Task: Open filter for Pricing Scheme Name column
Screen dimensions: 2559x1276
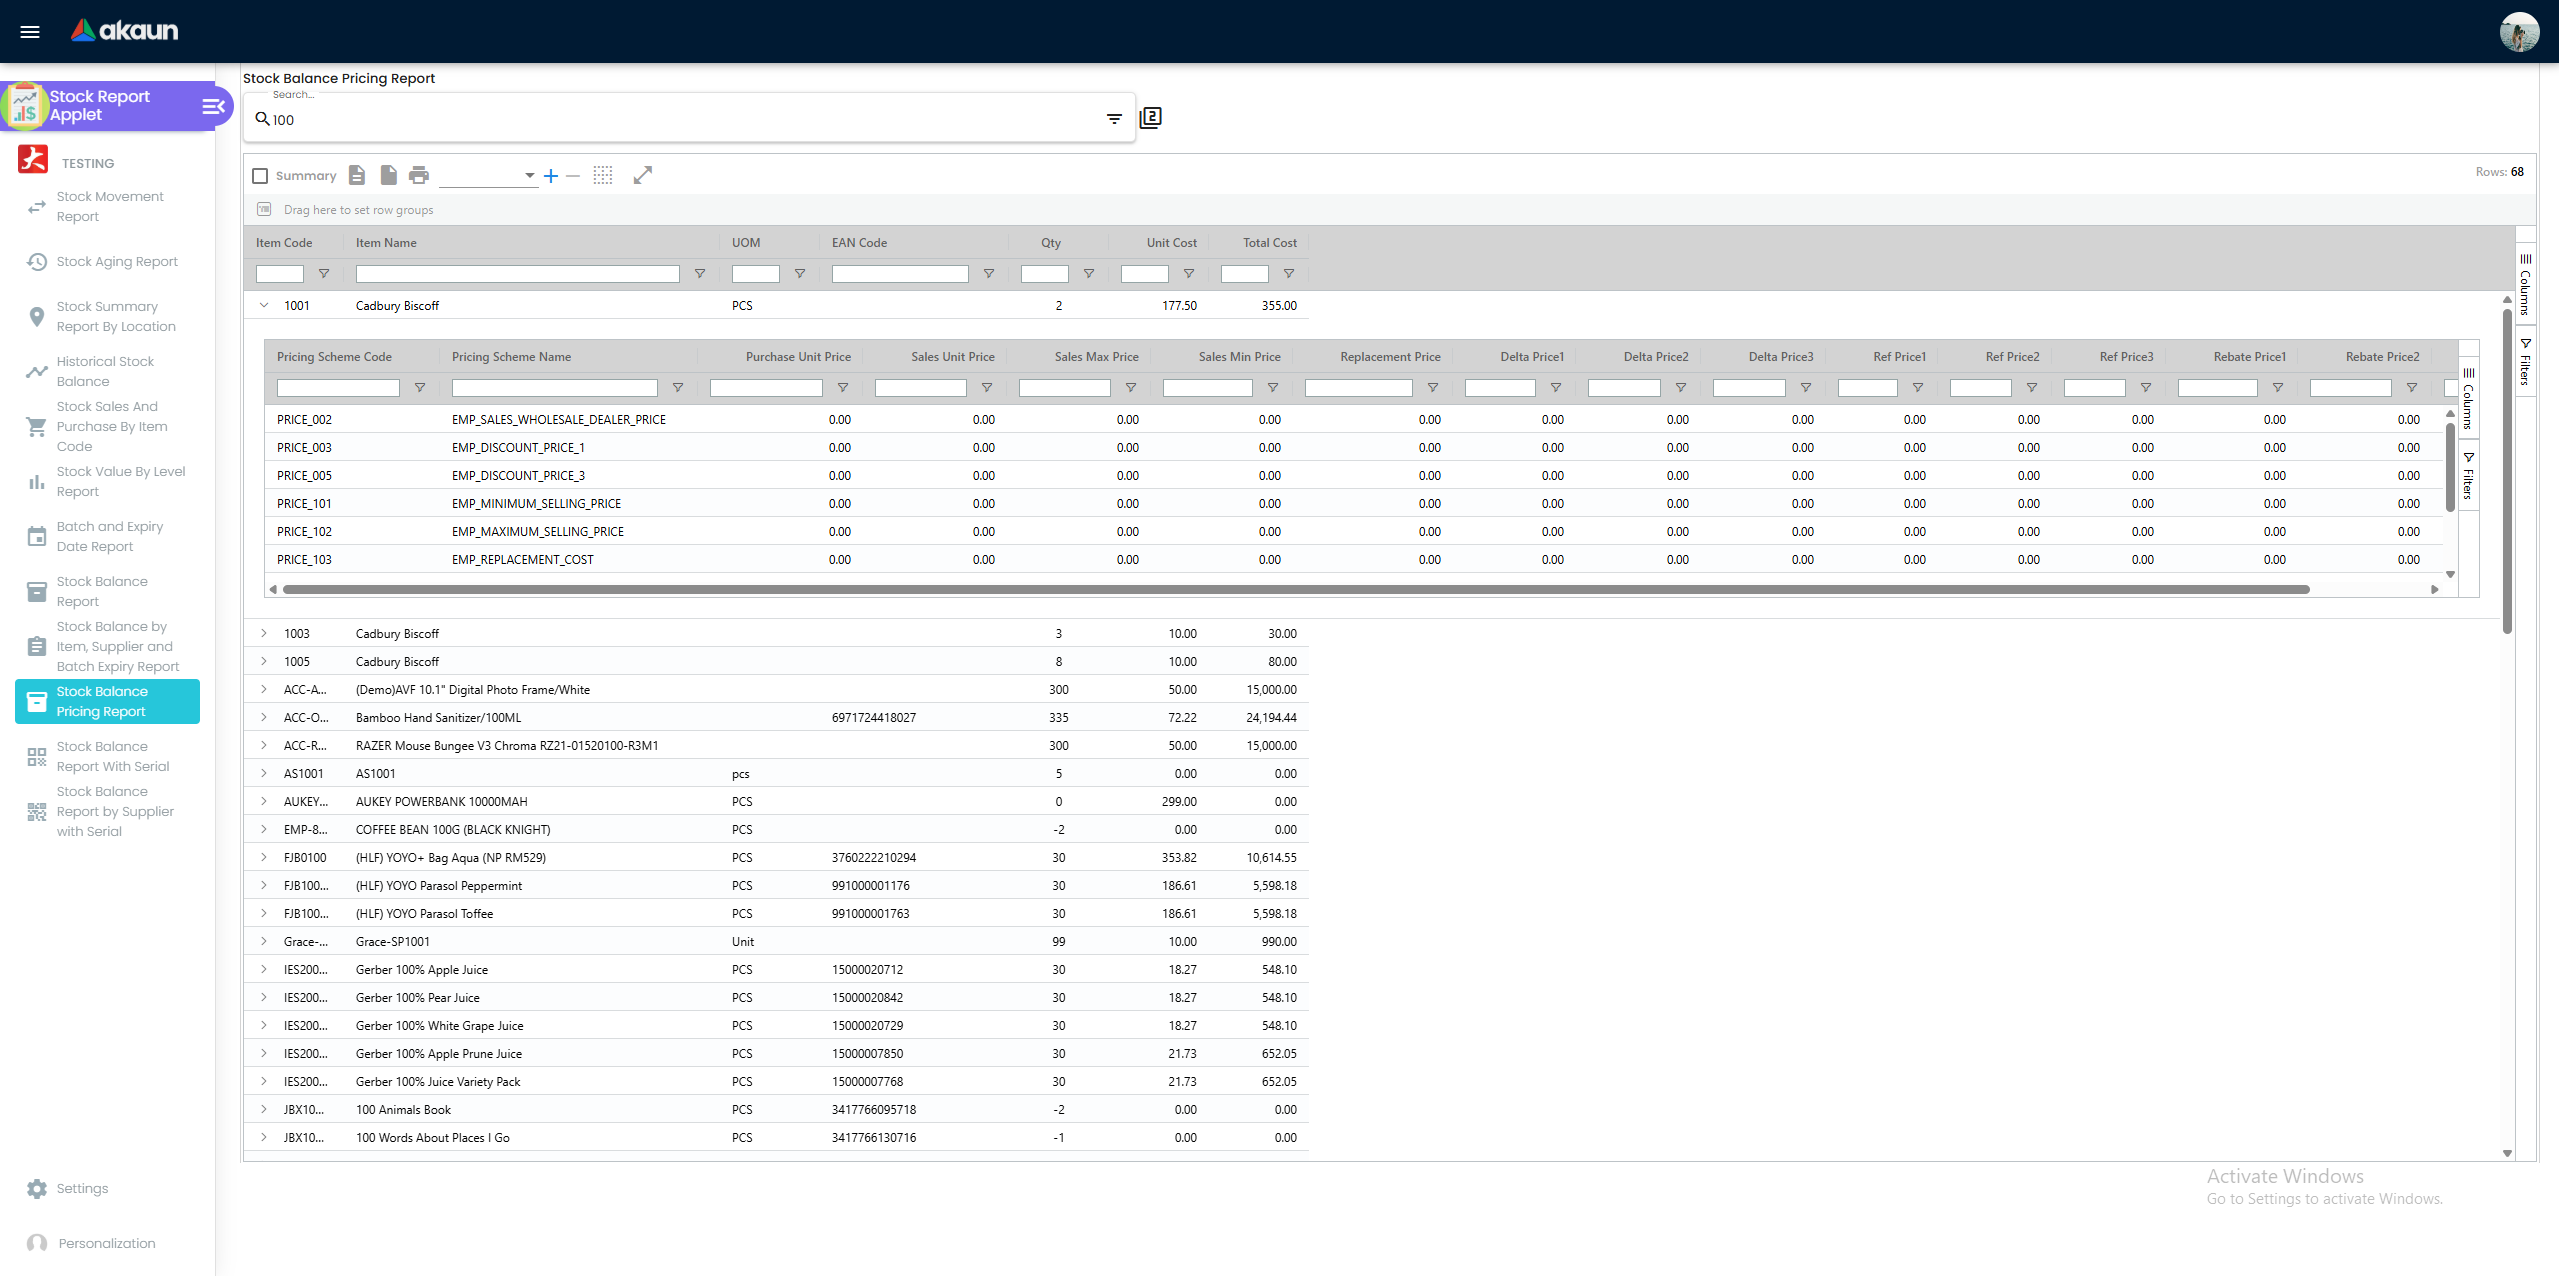Action: (x=678, y=388)
